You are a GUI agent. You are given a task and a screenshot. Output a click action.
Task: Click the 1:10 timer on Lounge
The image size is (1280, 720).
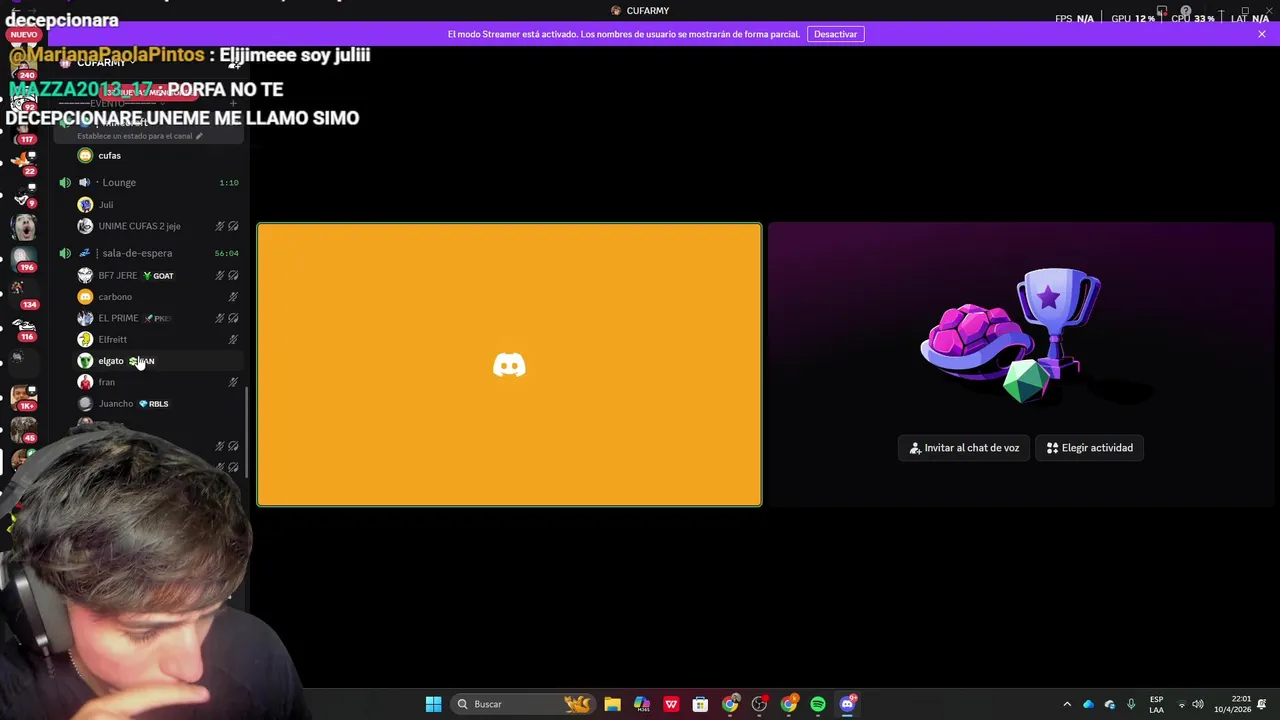229,183
